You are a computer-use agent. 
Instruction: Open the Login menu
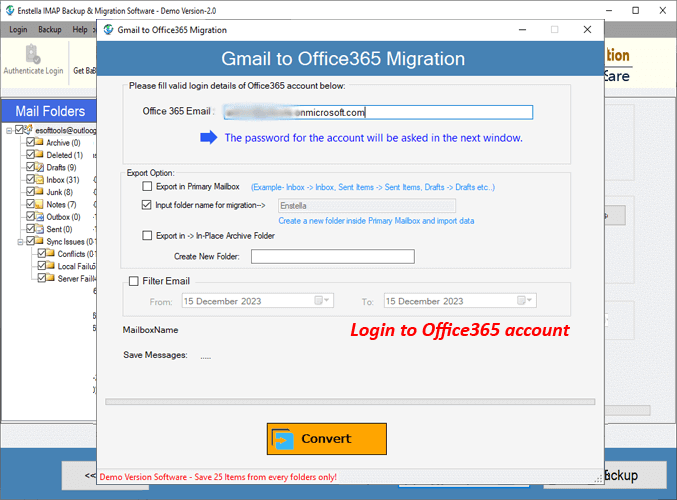pos(18,29)
